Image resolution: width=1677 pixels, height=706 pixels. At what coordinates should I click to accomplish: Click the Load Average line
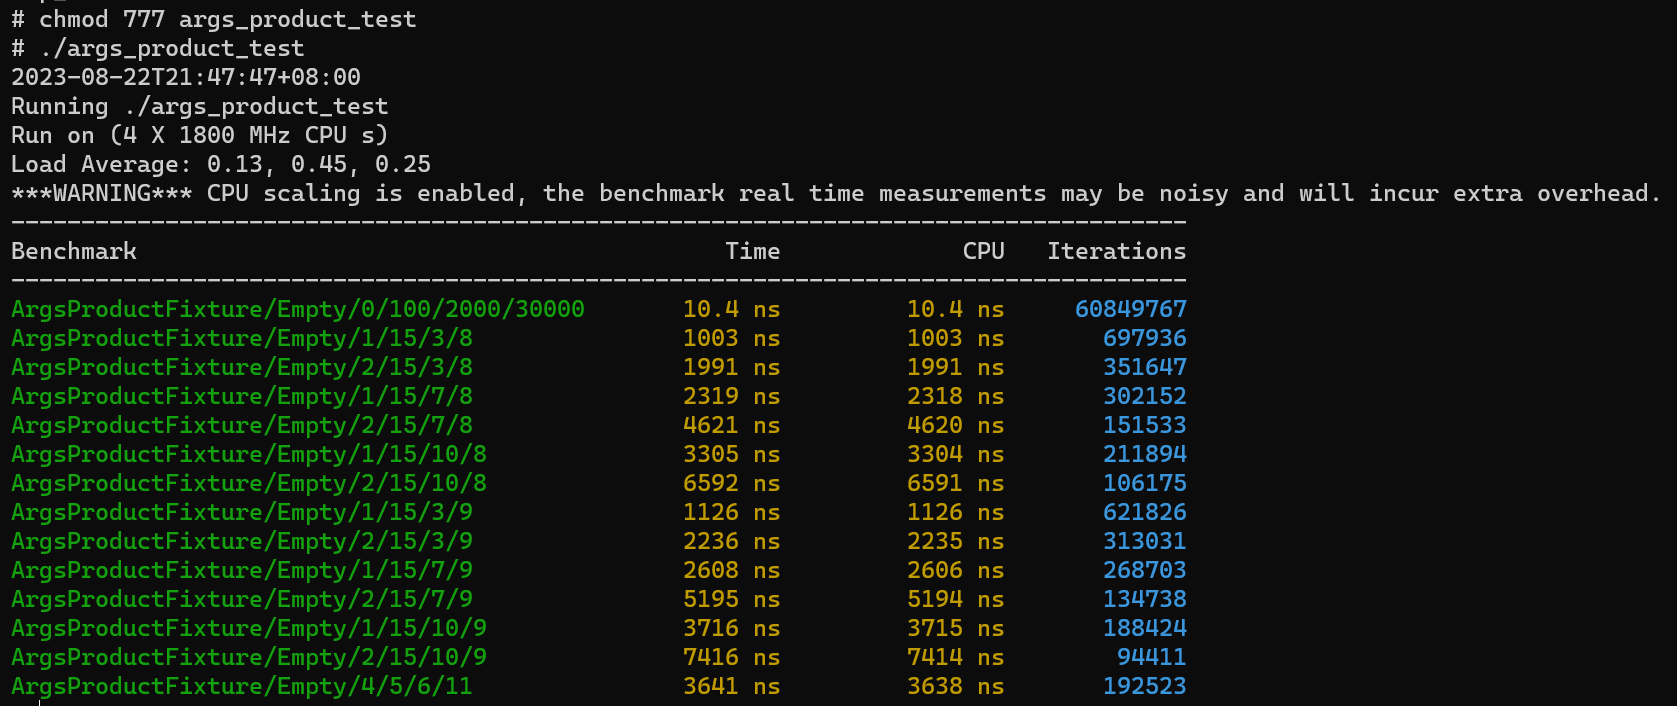pos(221,164)
